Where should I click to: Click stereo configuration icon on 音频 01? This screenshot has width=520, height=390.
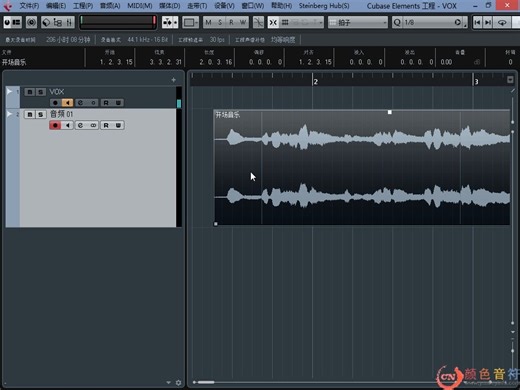(x=93, y=125)
